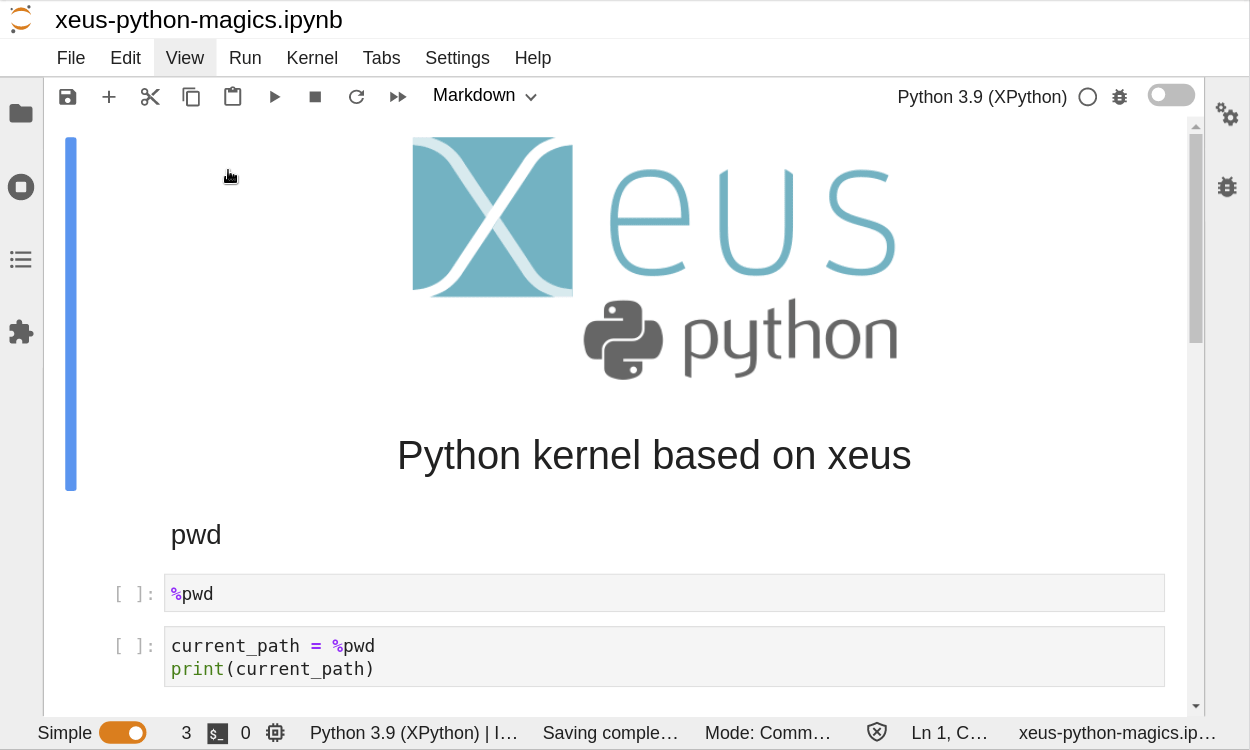Screen dimensions: 1250x750
Task: Click into the %pwd code cell
Action: click(664, 593)
